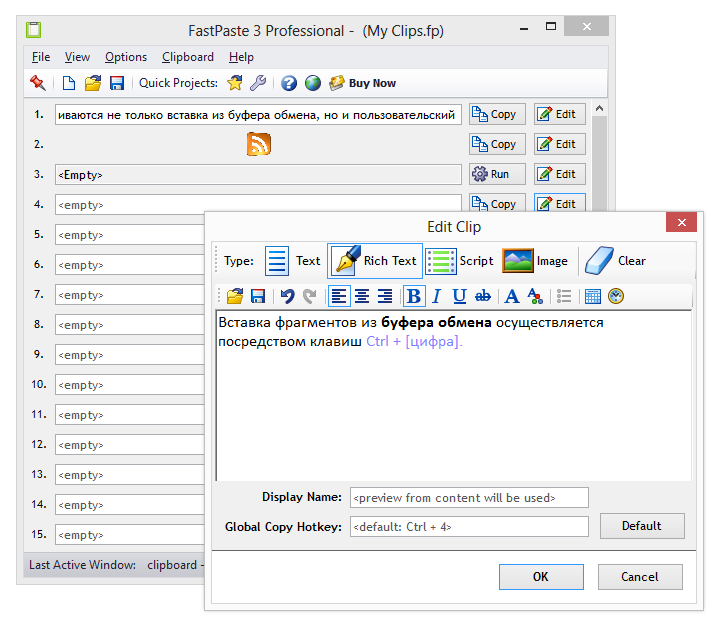
Task: Click FastPaste clipboard app icon in title bar
Action: click(34, 30)
